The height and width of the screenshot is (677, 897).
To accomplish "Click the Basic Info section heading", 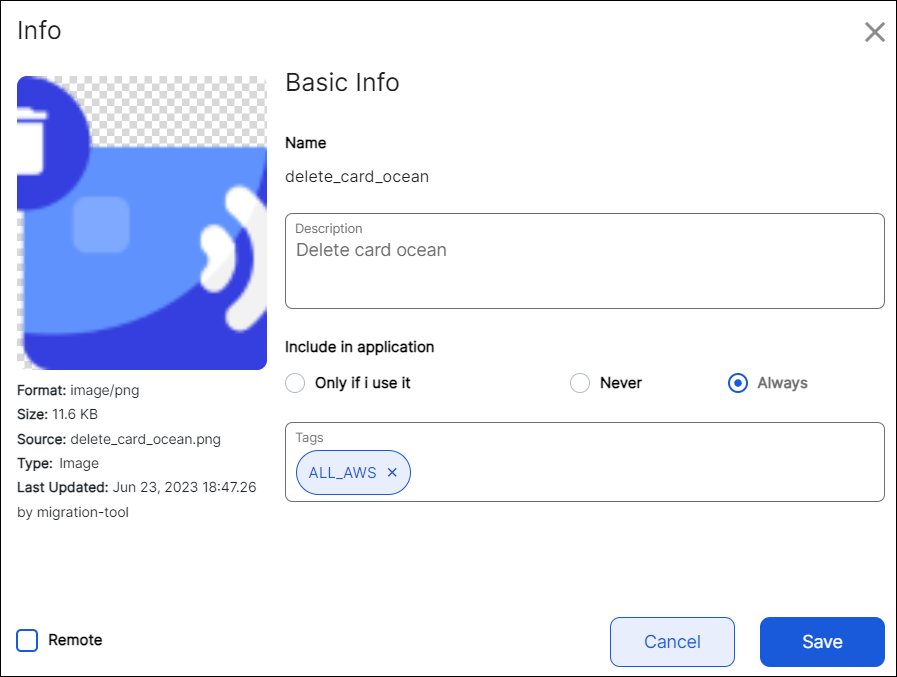I will coord(342,83).
